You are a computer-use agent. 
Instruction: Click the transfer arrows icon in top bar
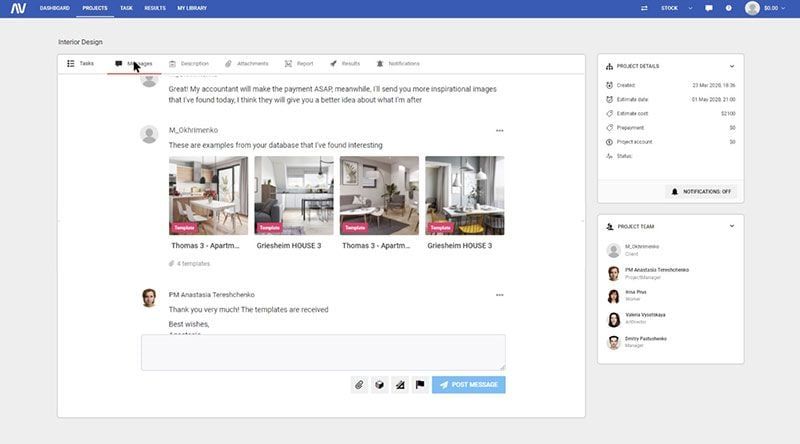click(x=644, y=8)
